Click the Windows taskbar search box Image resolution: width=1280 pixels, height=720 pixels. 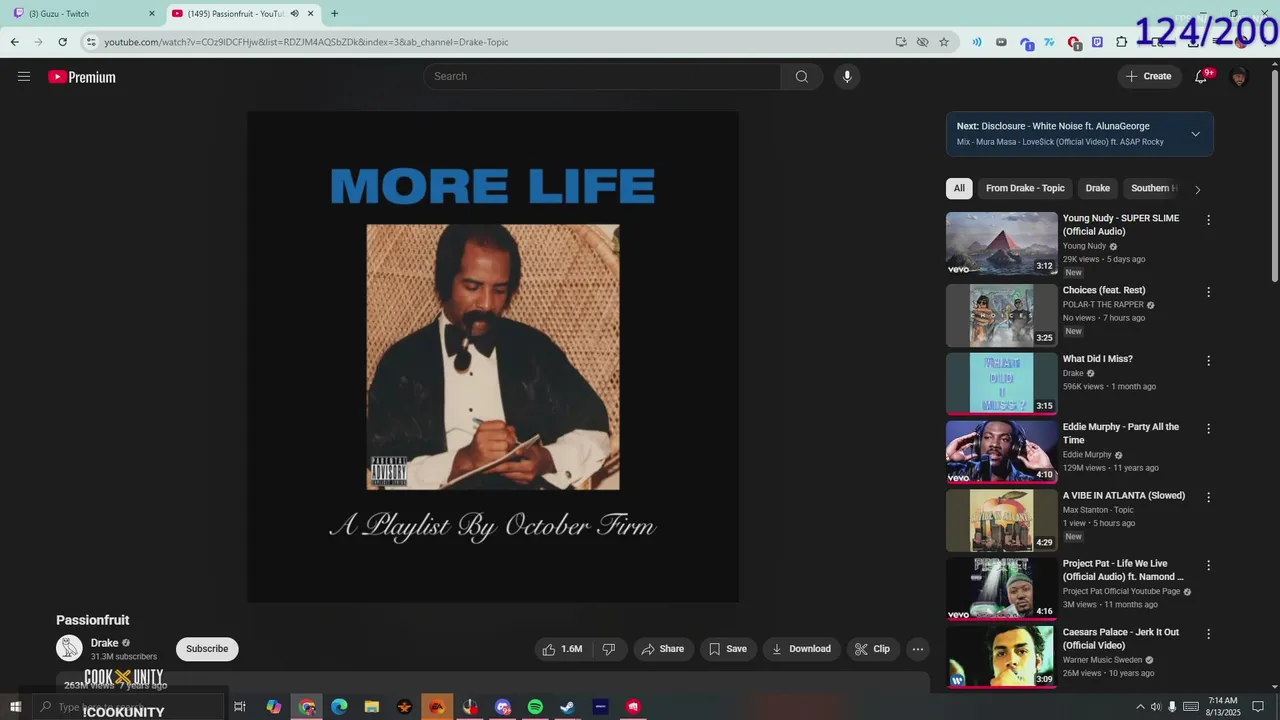tap(128, 707)
